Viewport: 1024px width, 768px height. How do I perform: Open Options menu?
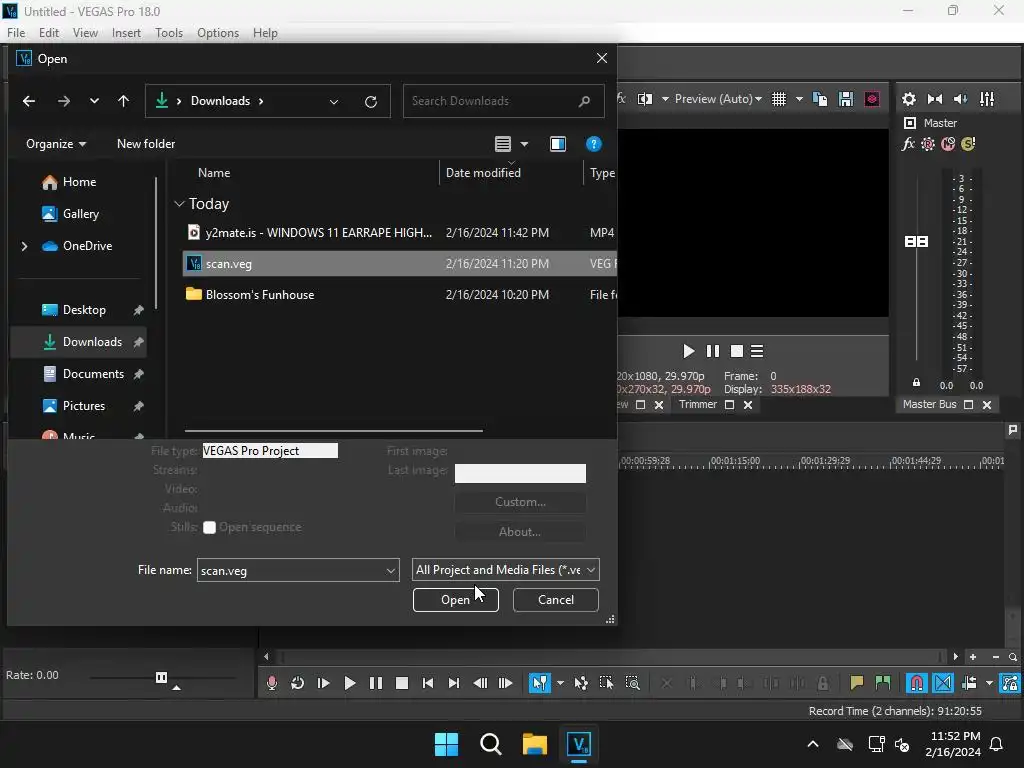click(217, 33)
